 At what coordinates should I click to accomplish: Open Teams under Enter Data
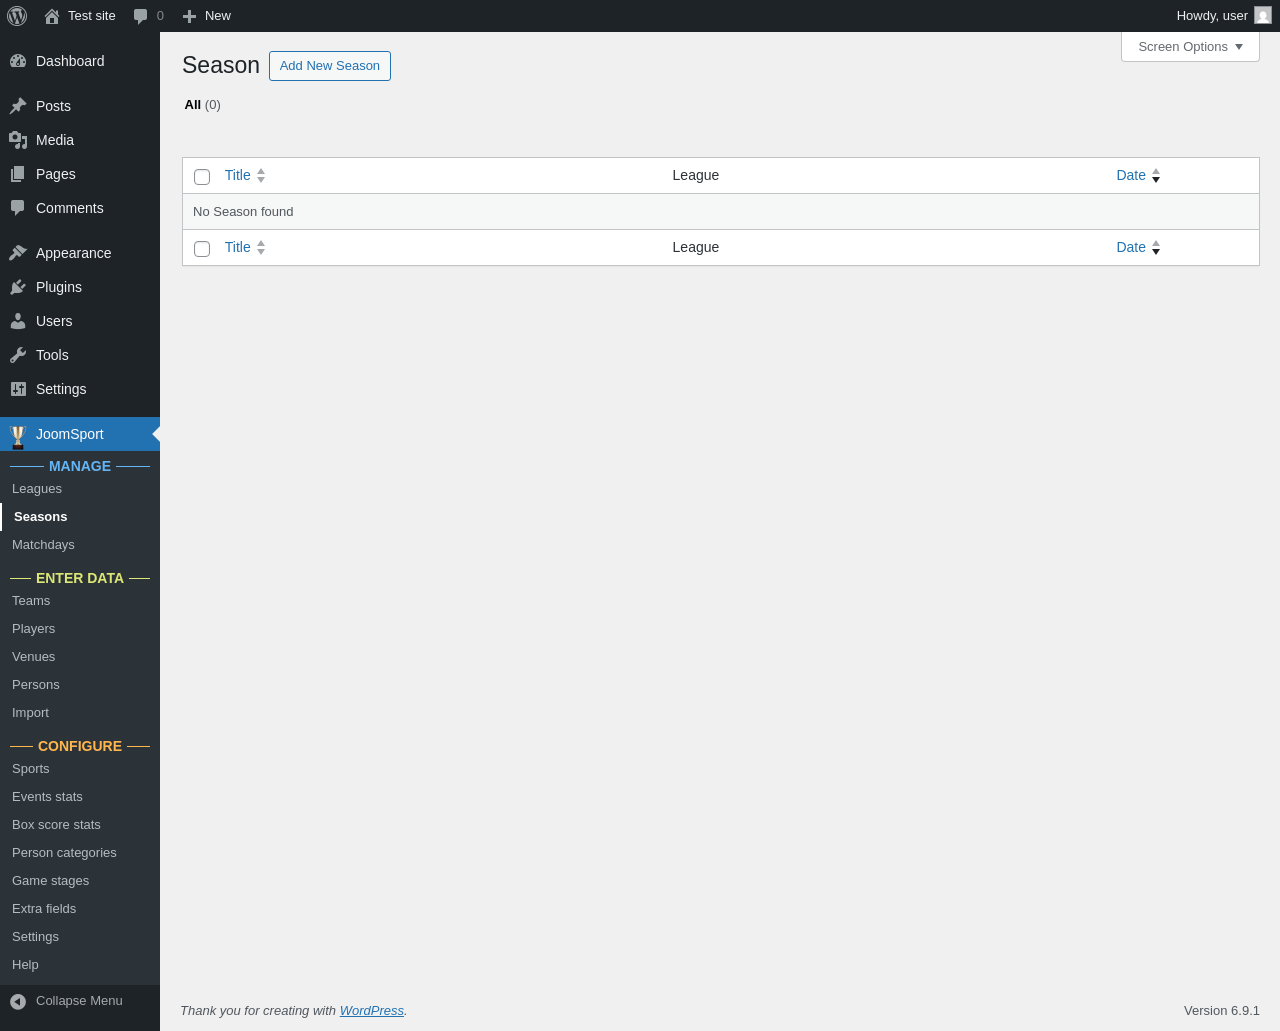31,601
